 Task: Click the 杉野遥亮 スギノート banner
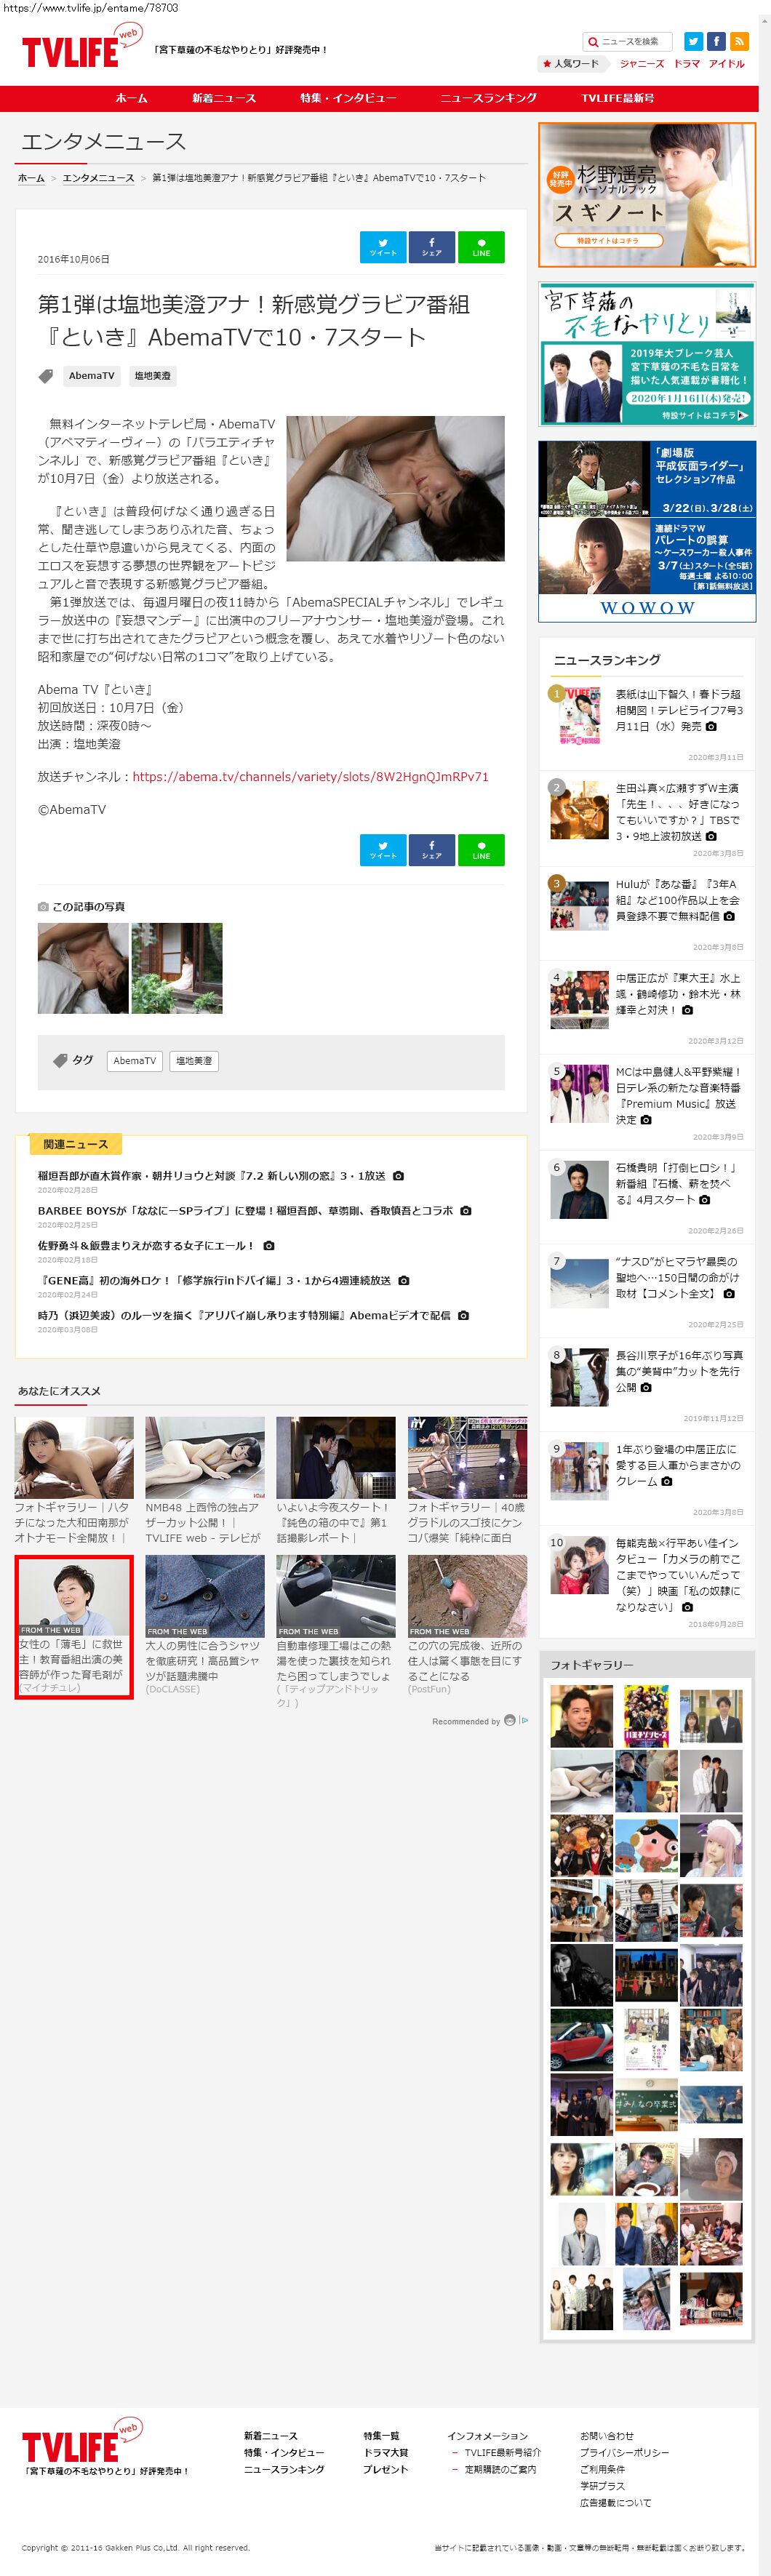click(646, 195)
